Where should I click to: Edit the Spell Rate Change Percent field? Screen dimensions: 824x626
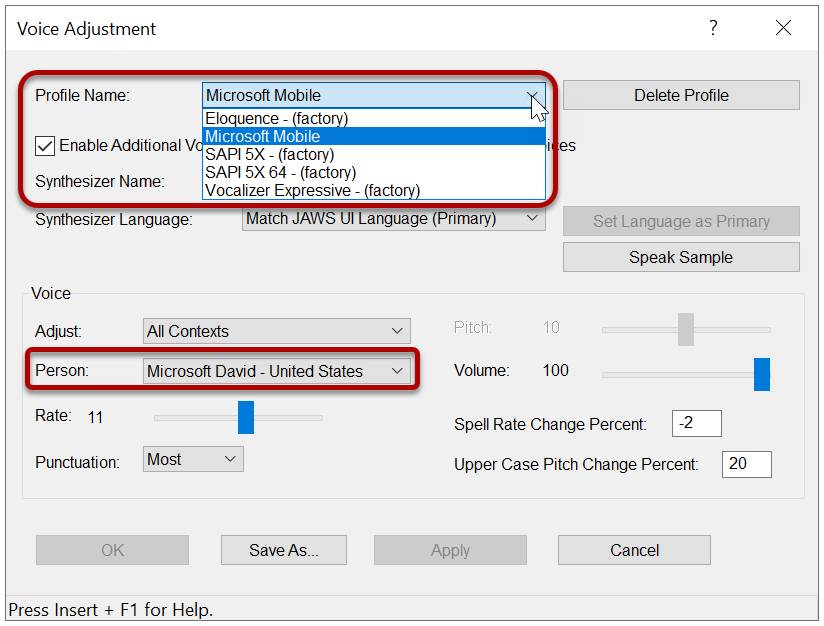pyautogui.click(x=696, y=422)
